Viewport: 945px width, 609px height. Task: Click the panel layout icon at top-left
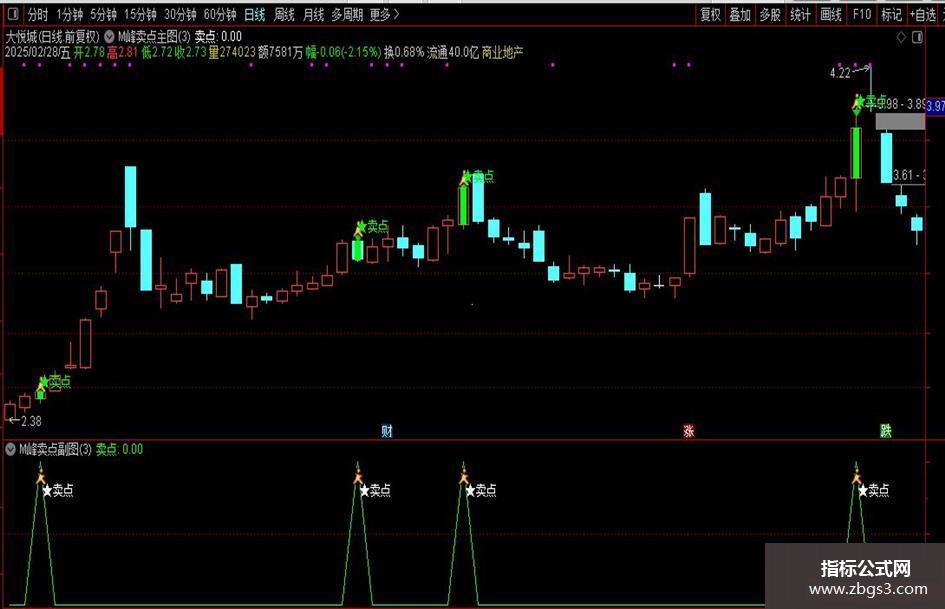point(13,13)
